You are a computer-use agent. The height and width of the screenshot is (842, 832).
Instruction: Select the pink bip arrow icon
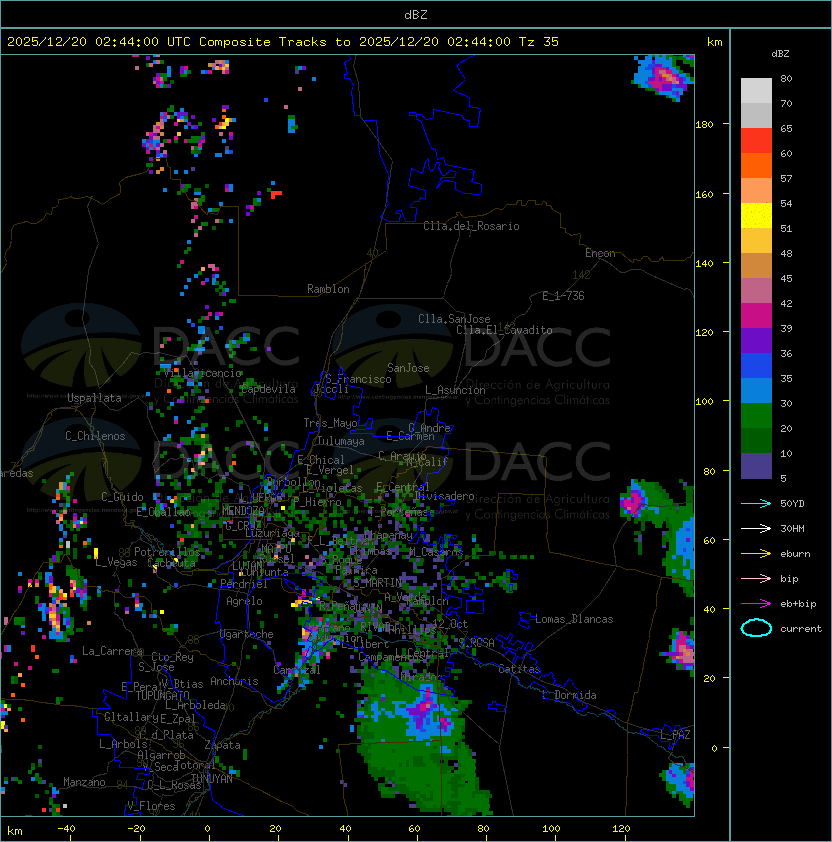[756, 578]
